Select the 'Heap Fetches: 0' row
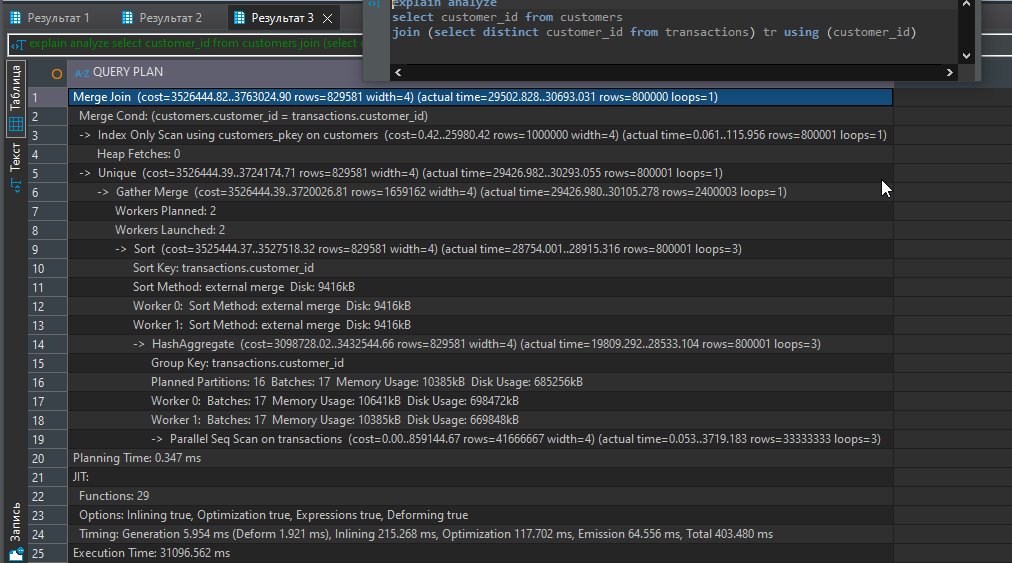 coord(480,154)
